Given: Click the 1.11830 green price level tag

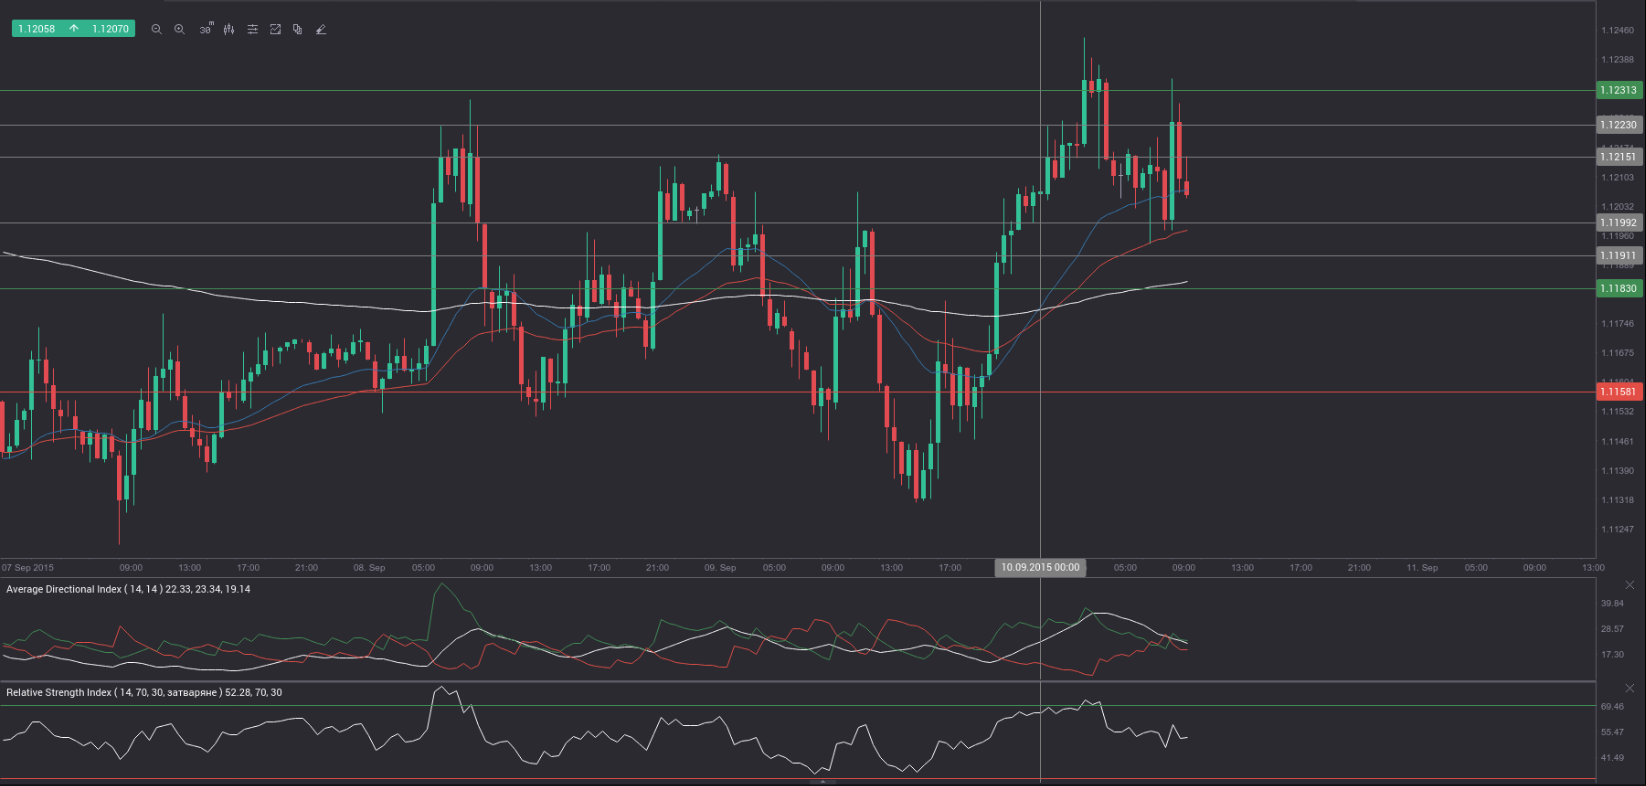Looking at the screenshot, I should (x=1619, y=288).
